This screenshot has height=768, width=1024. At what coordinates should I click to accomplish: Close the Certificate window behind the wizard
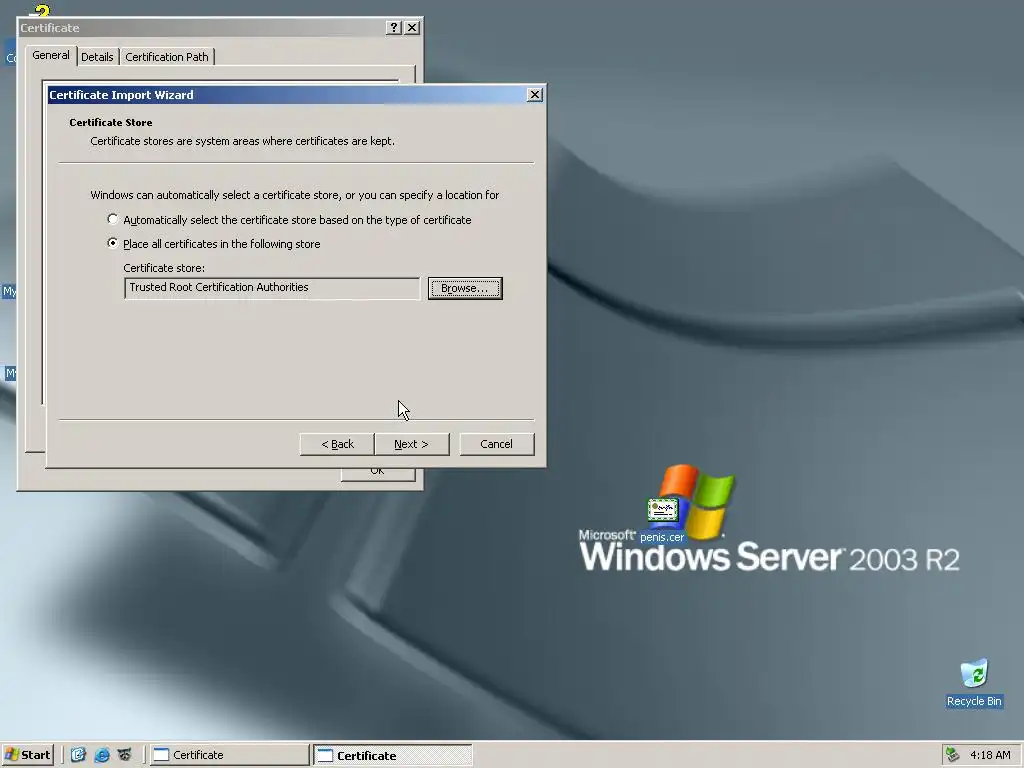tap(412, 27)
